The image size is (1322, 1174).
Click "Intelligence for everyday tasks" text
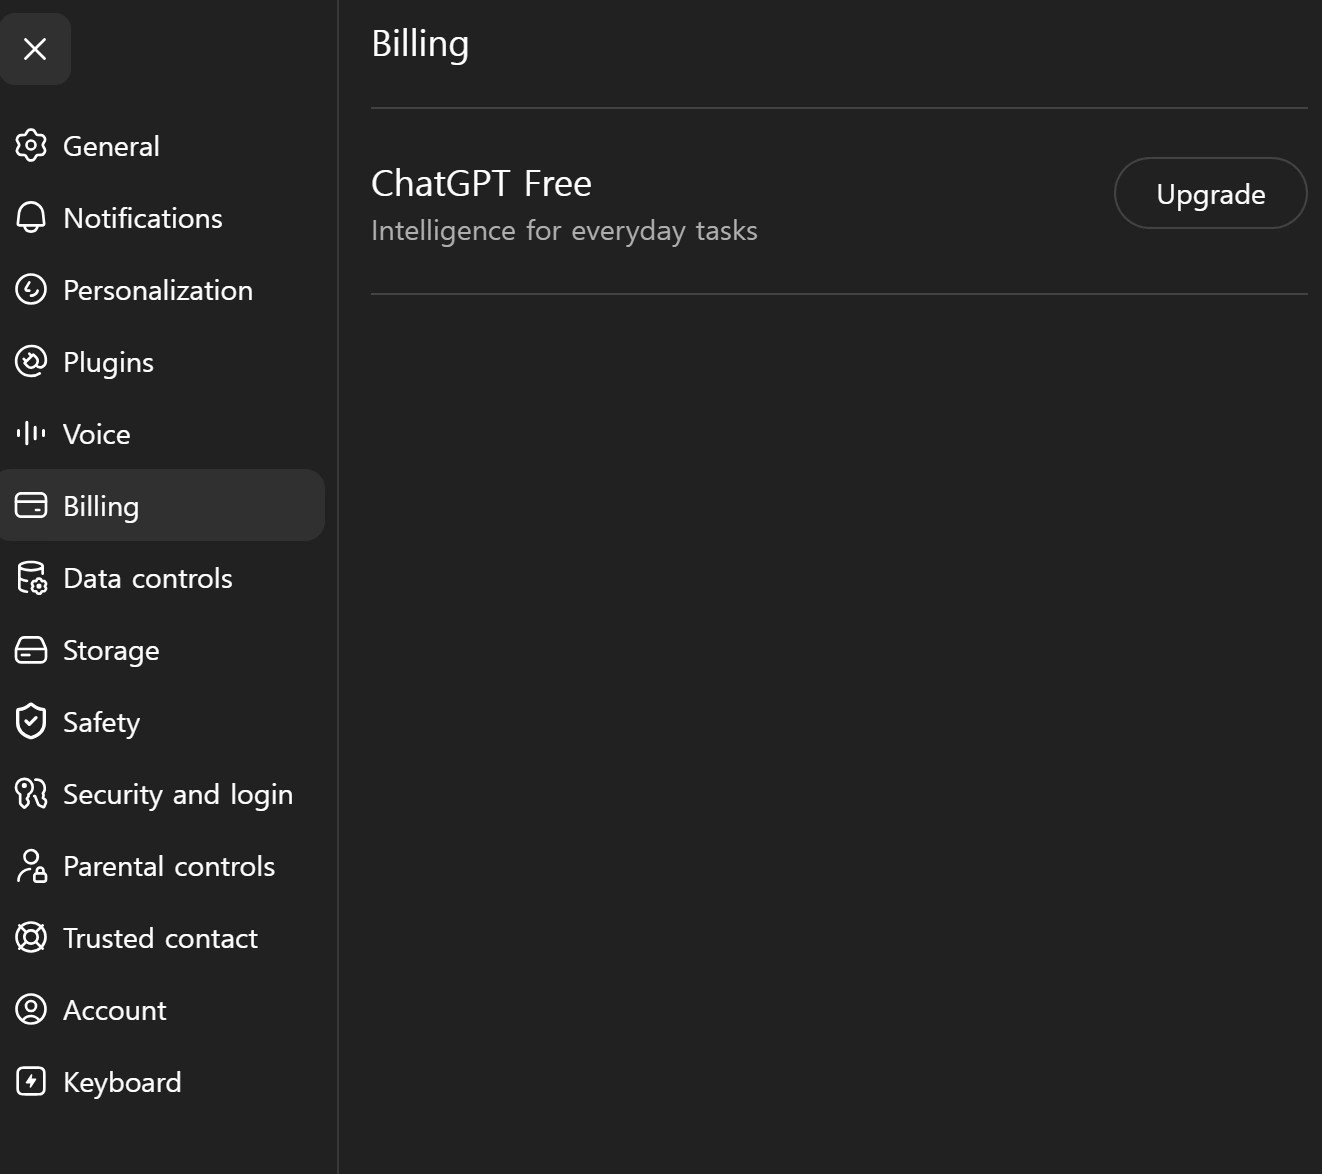[564, 231]
